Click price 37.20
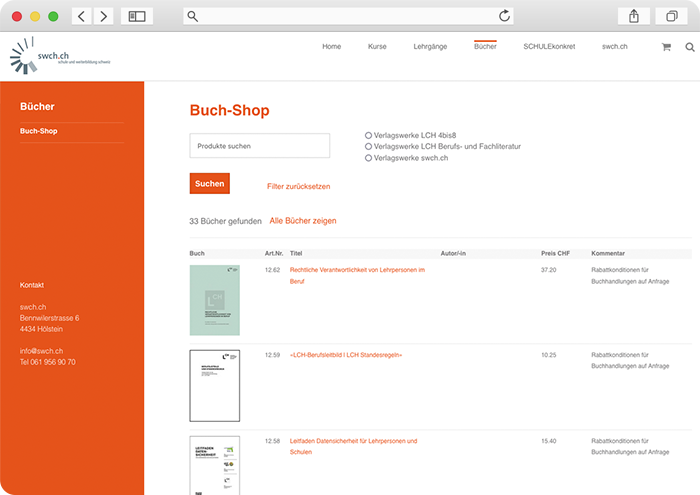This screenshot has width=700, height=495. coord(549,270)
